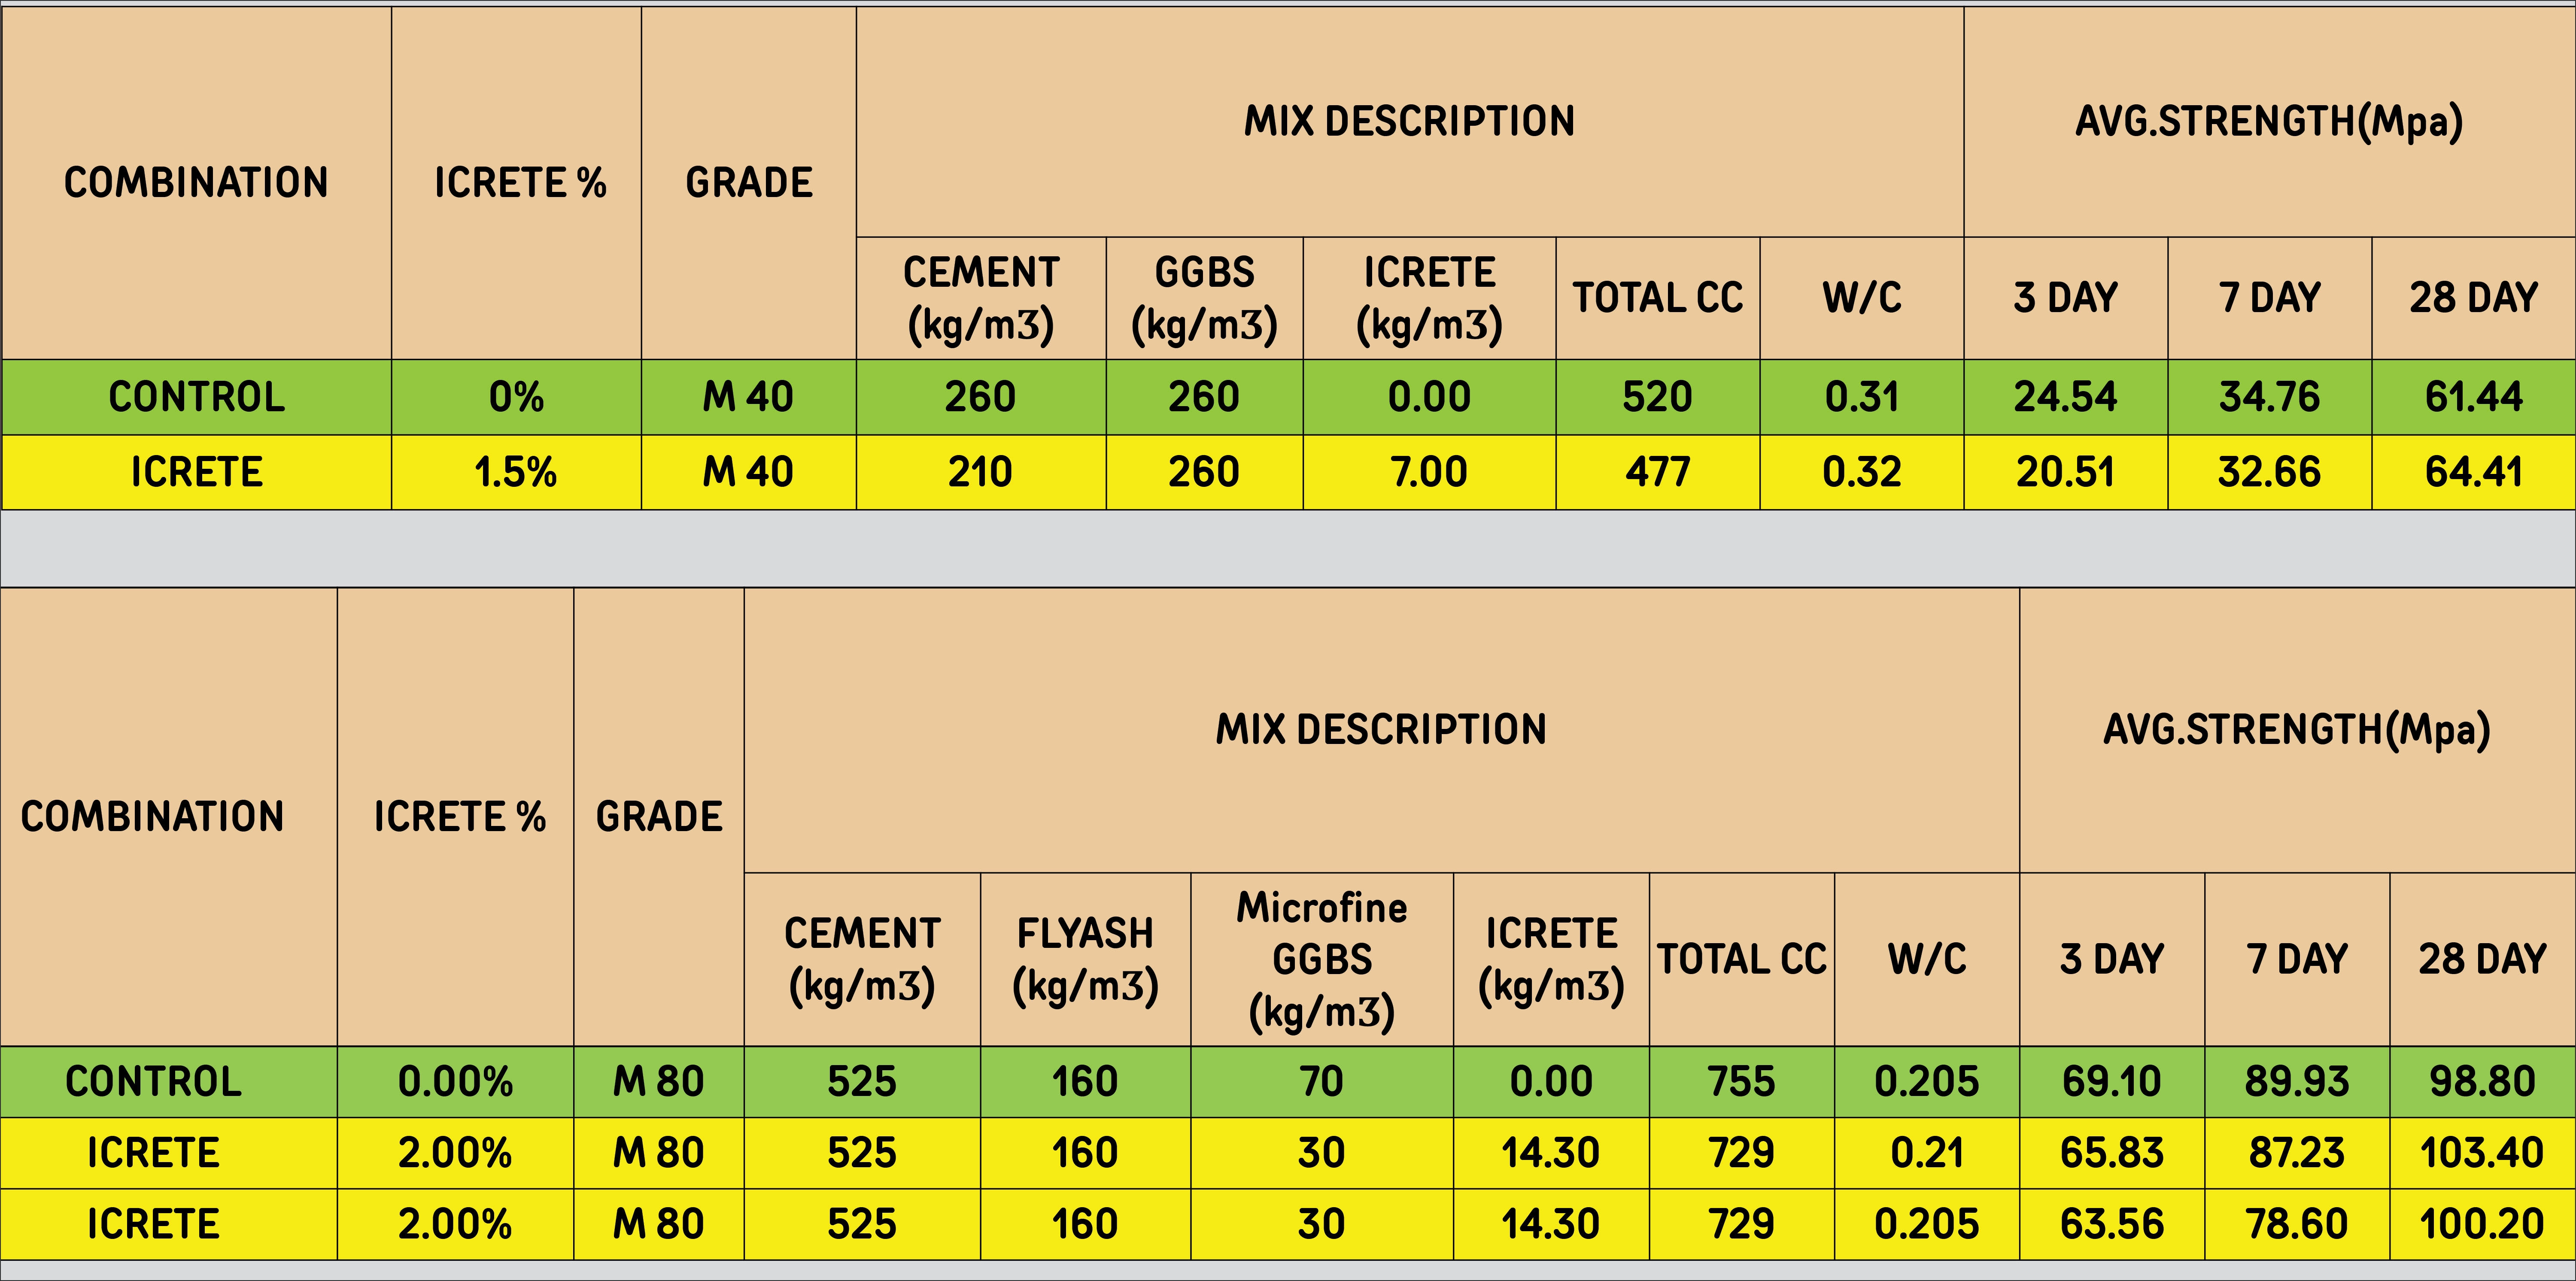Click the 24.54 three day strength cell
Viewport: 2576px width, 1281px height.
click(2065, 397)
